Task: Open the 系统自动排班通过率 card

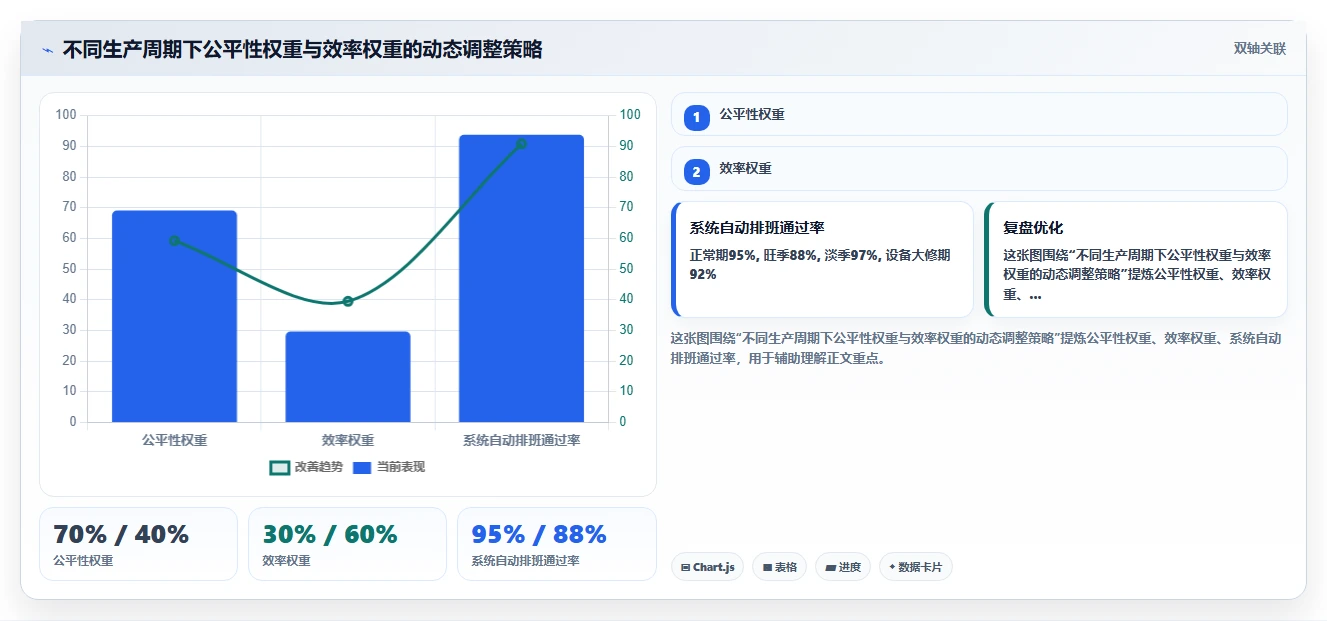Action: click(822, 260)
